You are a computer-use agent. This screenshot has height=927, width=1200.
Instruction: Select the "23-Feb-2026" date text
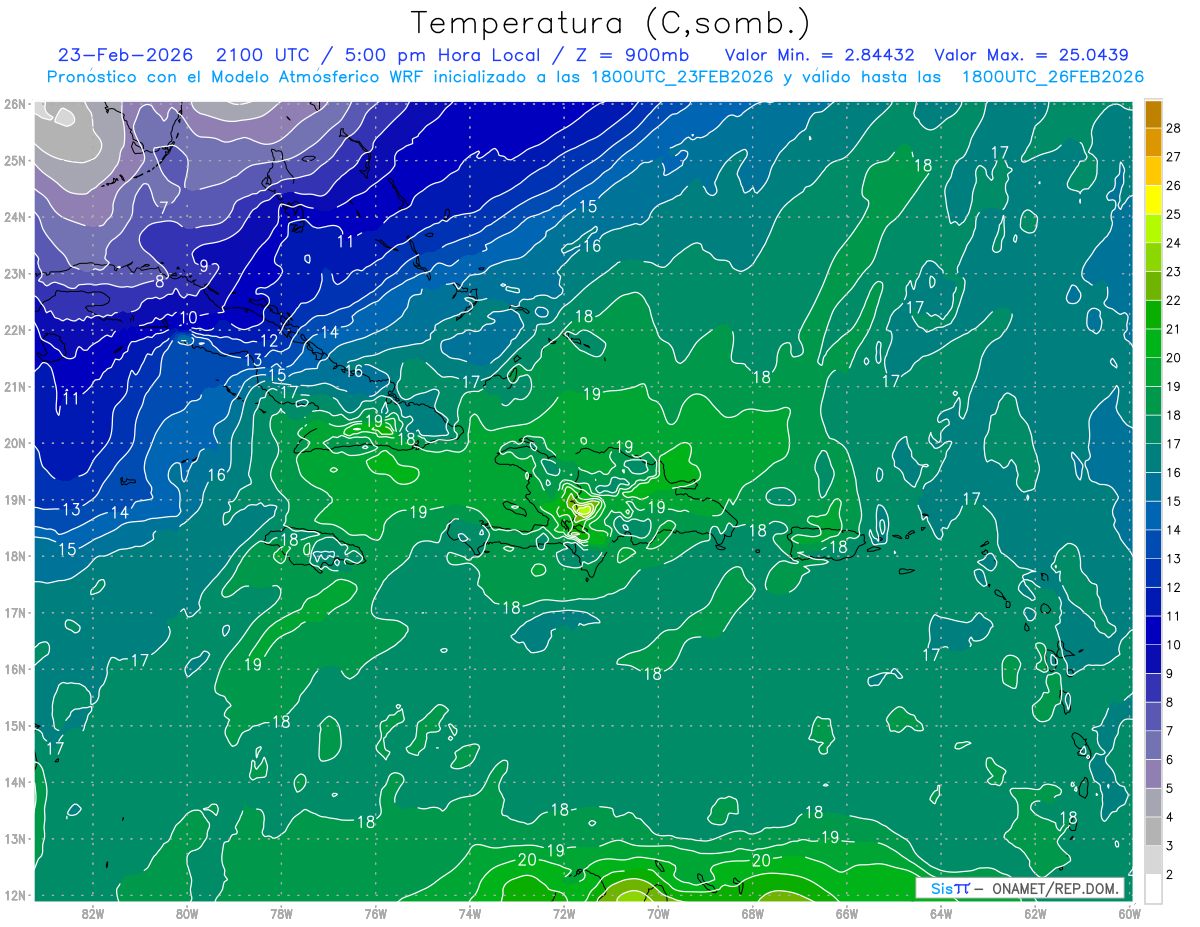tap(126, 55)
